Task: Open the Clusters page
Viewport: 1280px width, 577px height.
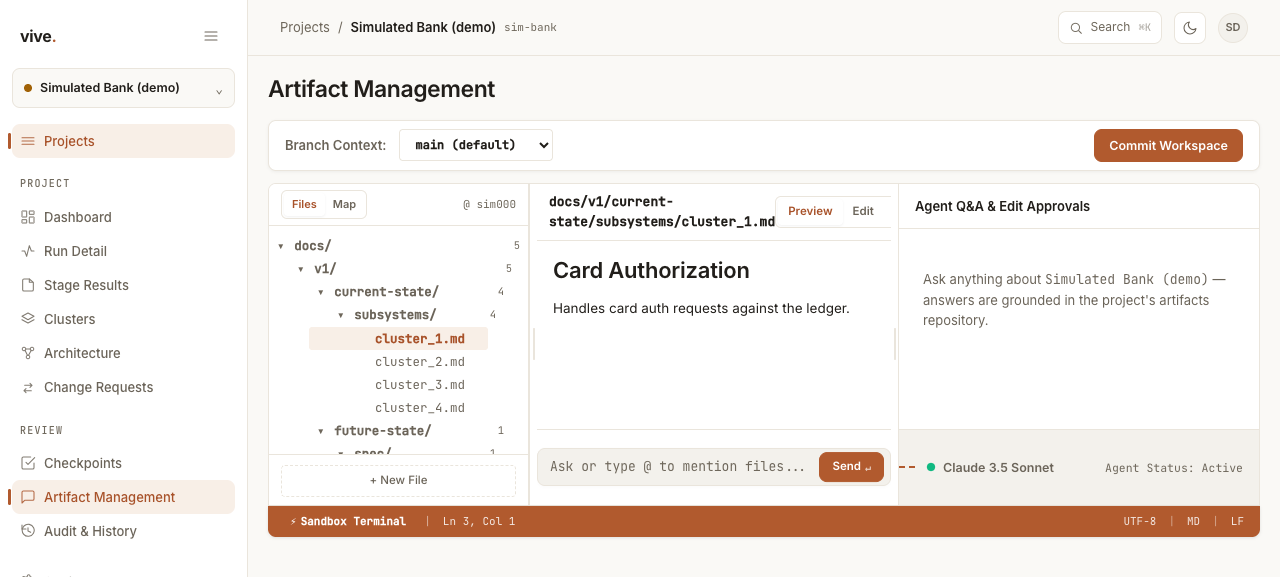Action: click(123, 319)
